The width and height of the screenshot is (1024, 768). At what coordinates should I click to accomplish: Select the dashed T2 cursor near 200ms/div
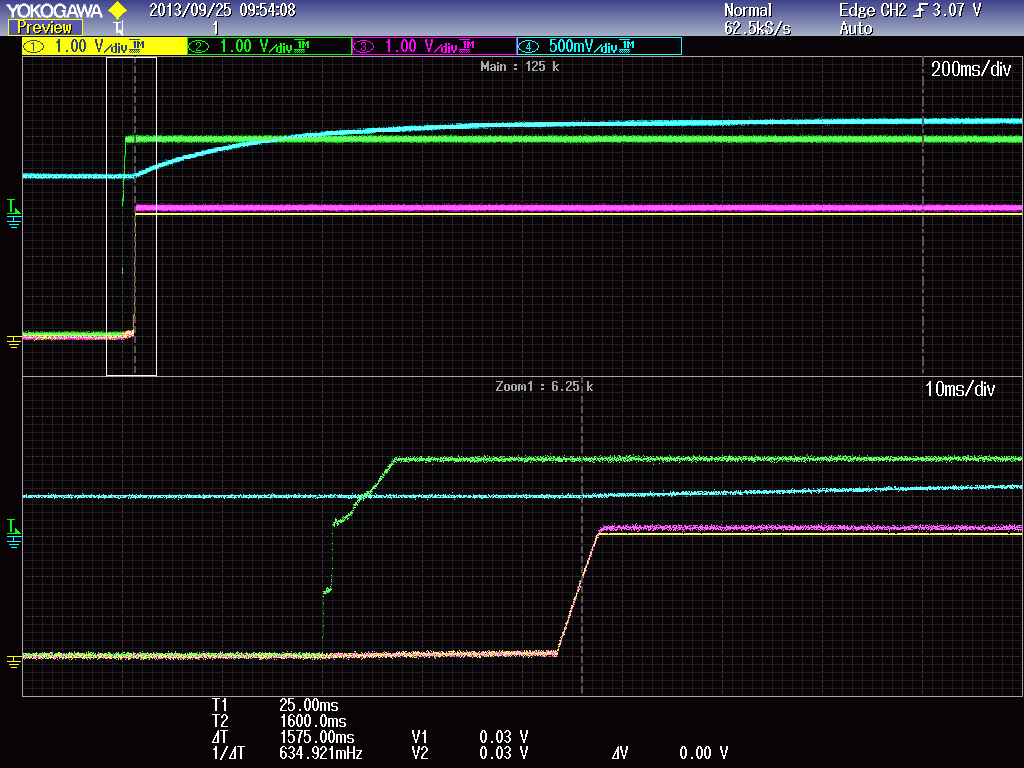[923, 216]
